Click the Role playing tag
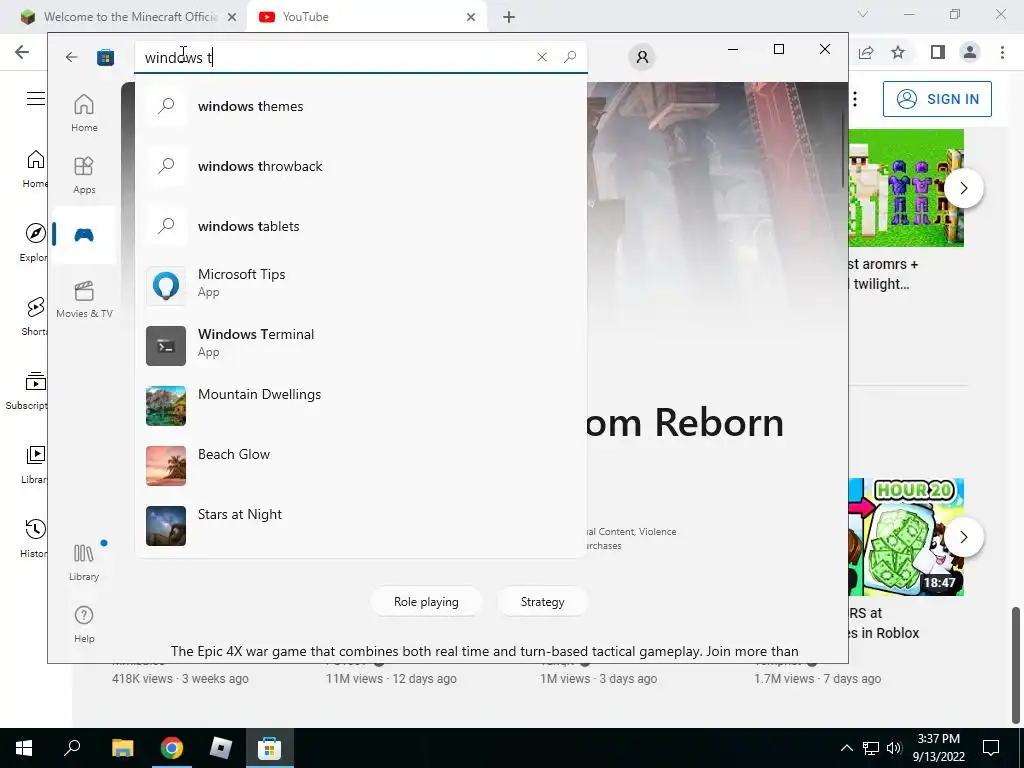 [426, 602]
